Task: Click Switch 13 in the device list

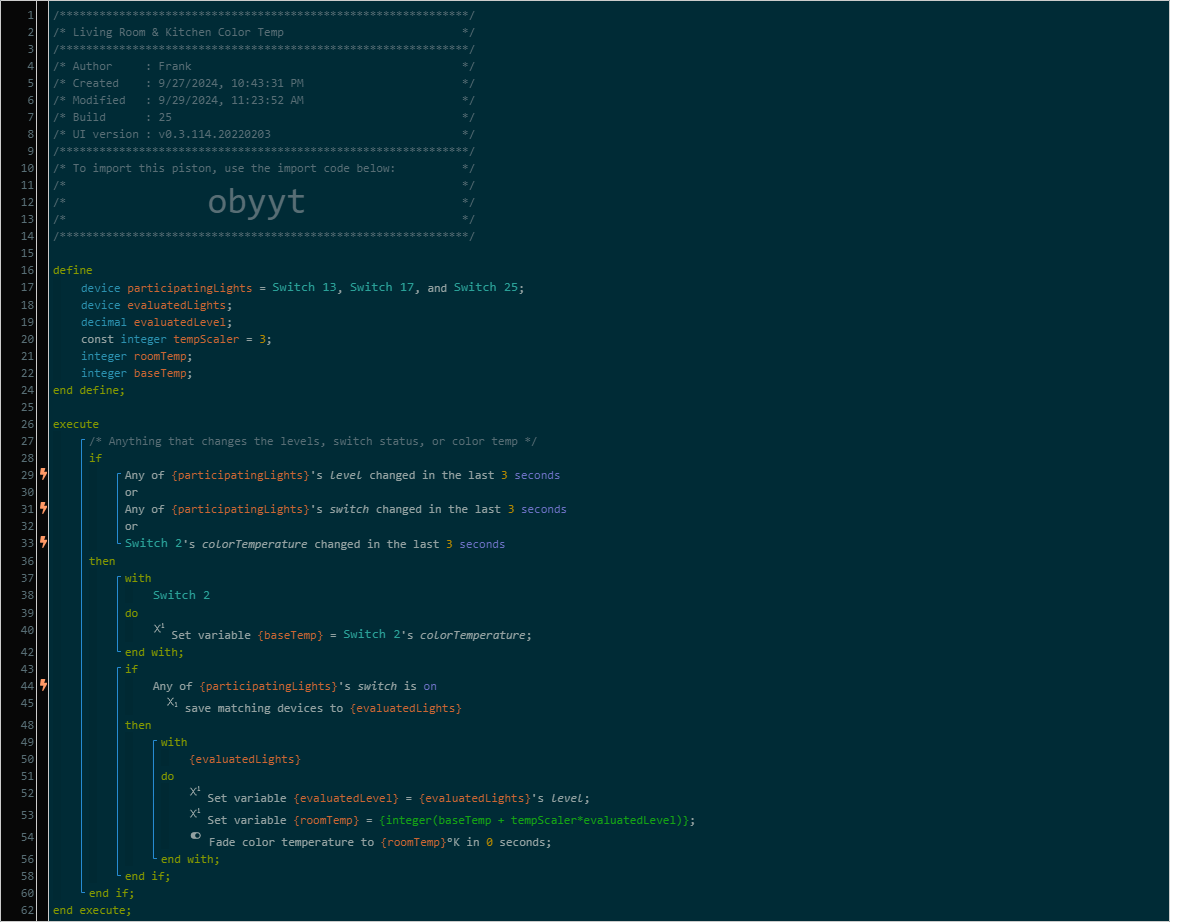Action: pyautogui.click(x=305, y=288)
